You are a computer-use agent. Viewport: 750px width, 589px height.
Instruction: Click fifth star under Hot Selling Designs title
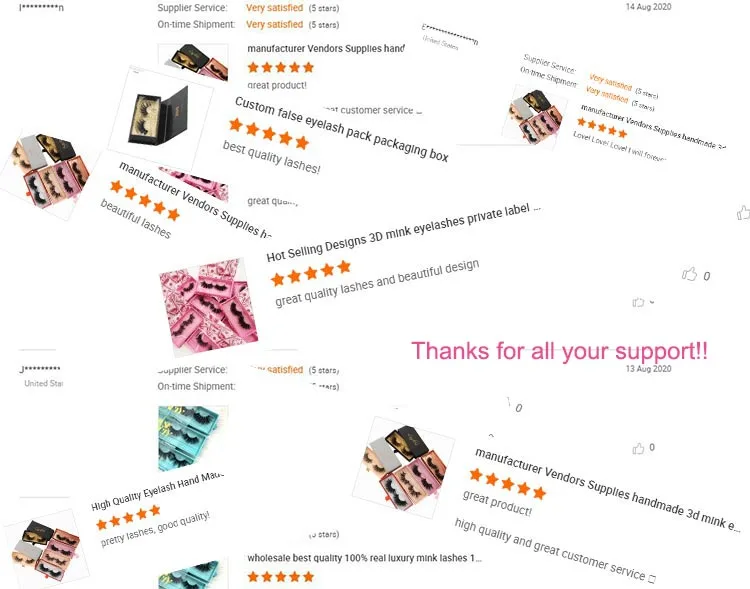click(344, 267)
